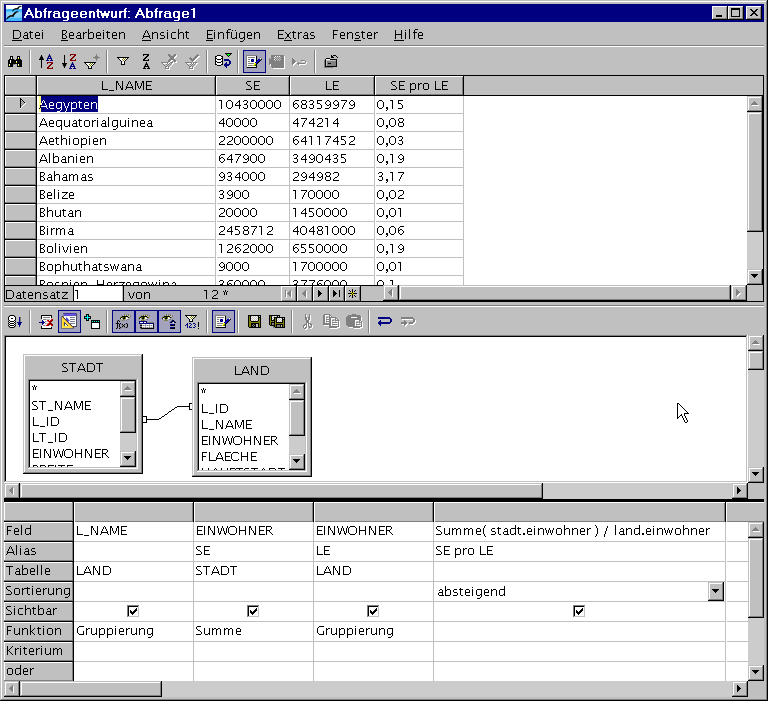Click the undo arrow icon
This screenshot has width=768, height=701.
(385, 322)
